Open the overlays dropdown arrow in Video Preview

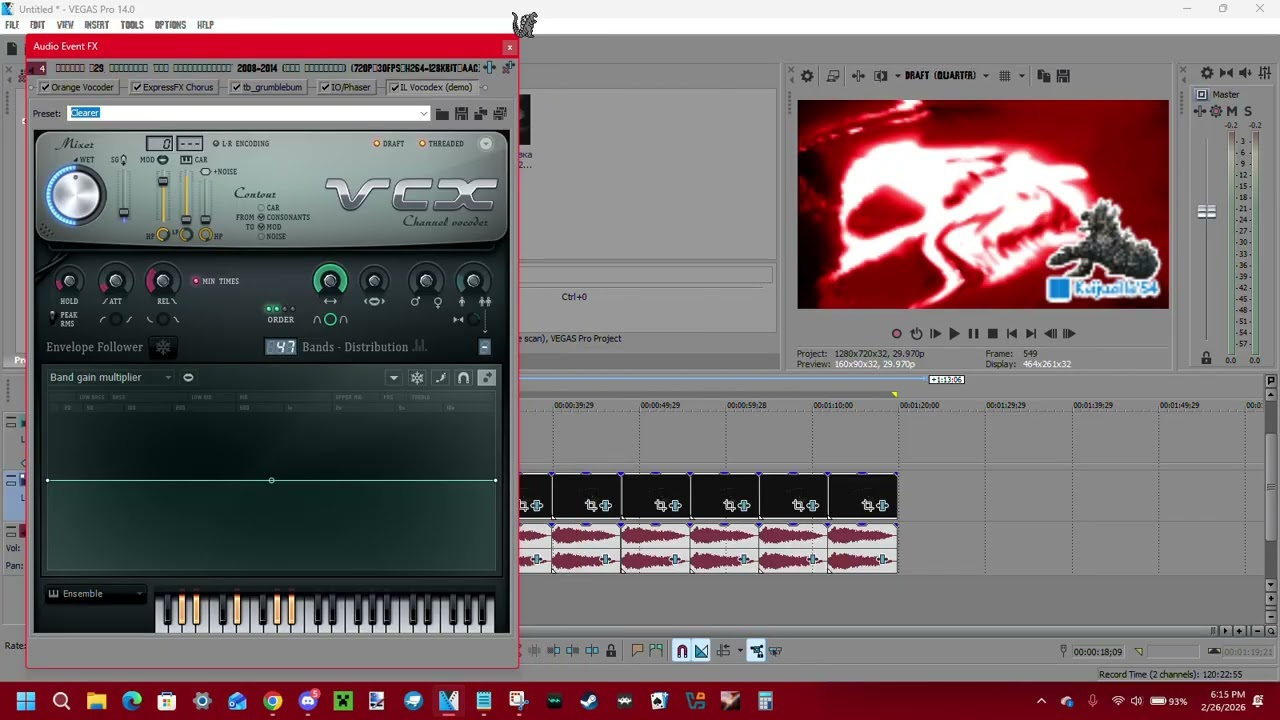(1022, 76)
